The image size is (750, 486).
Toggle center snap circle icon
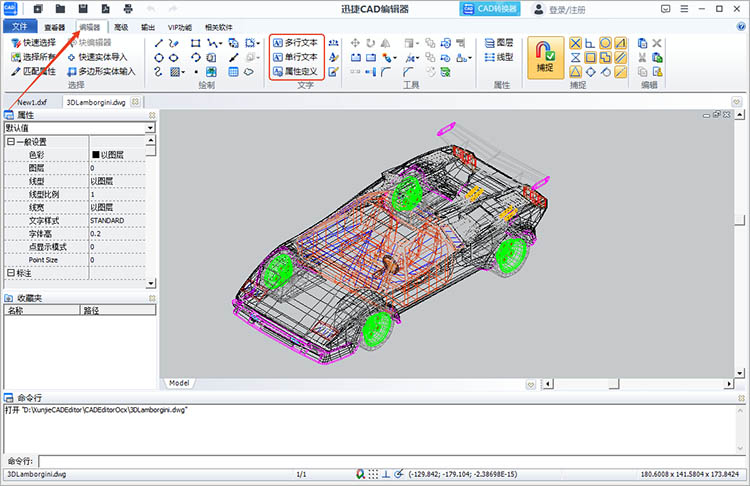[605, 44]
